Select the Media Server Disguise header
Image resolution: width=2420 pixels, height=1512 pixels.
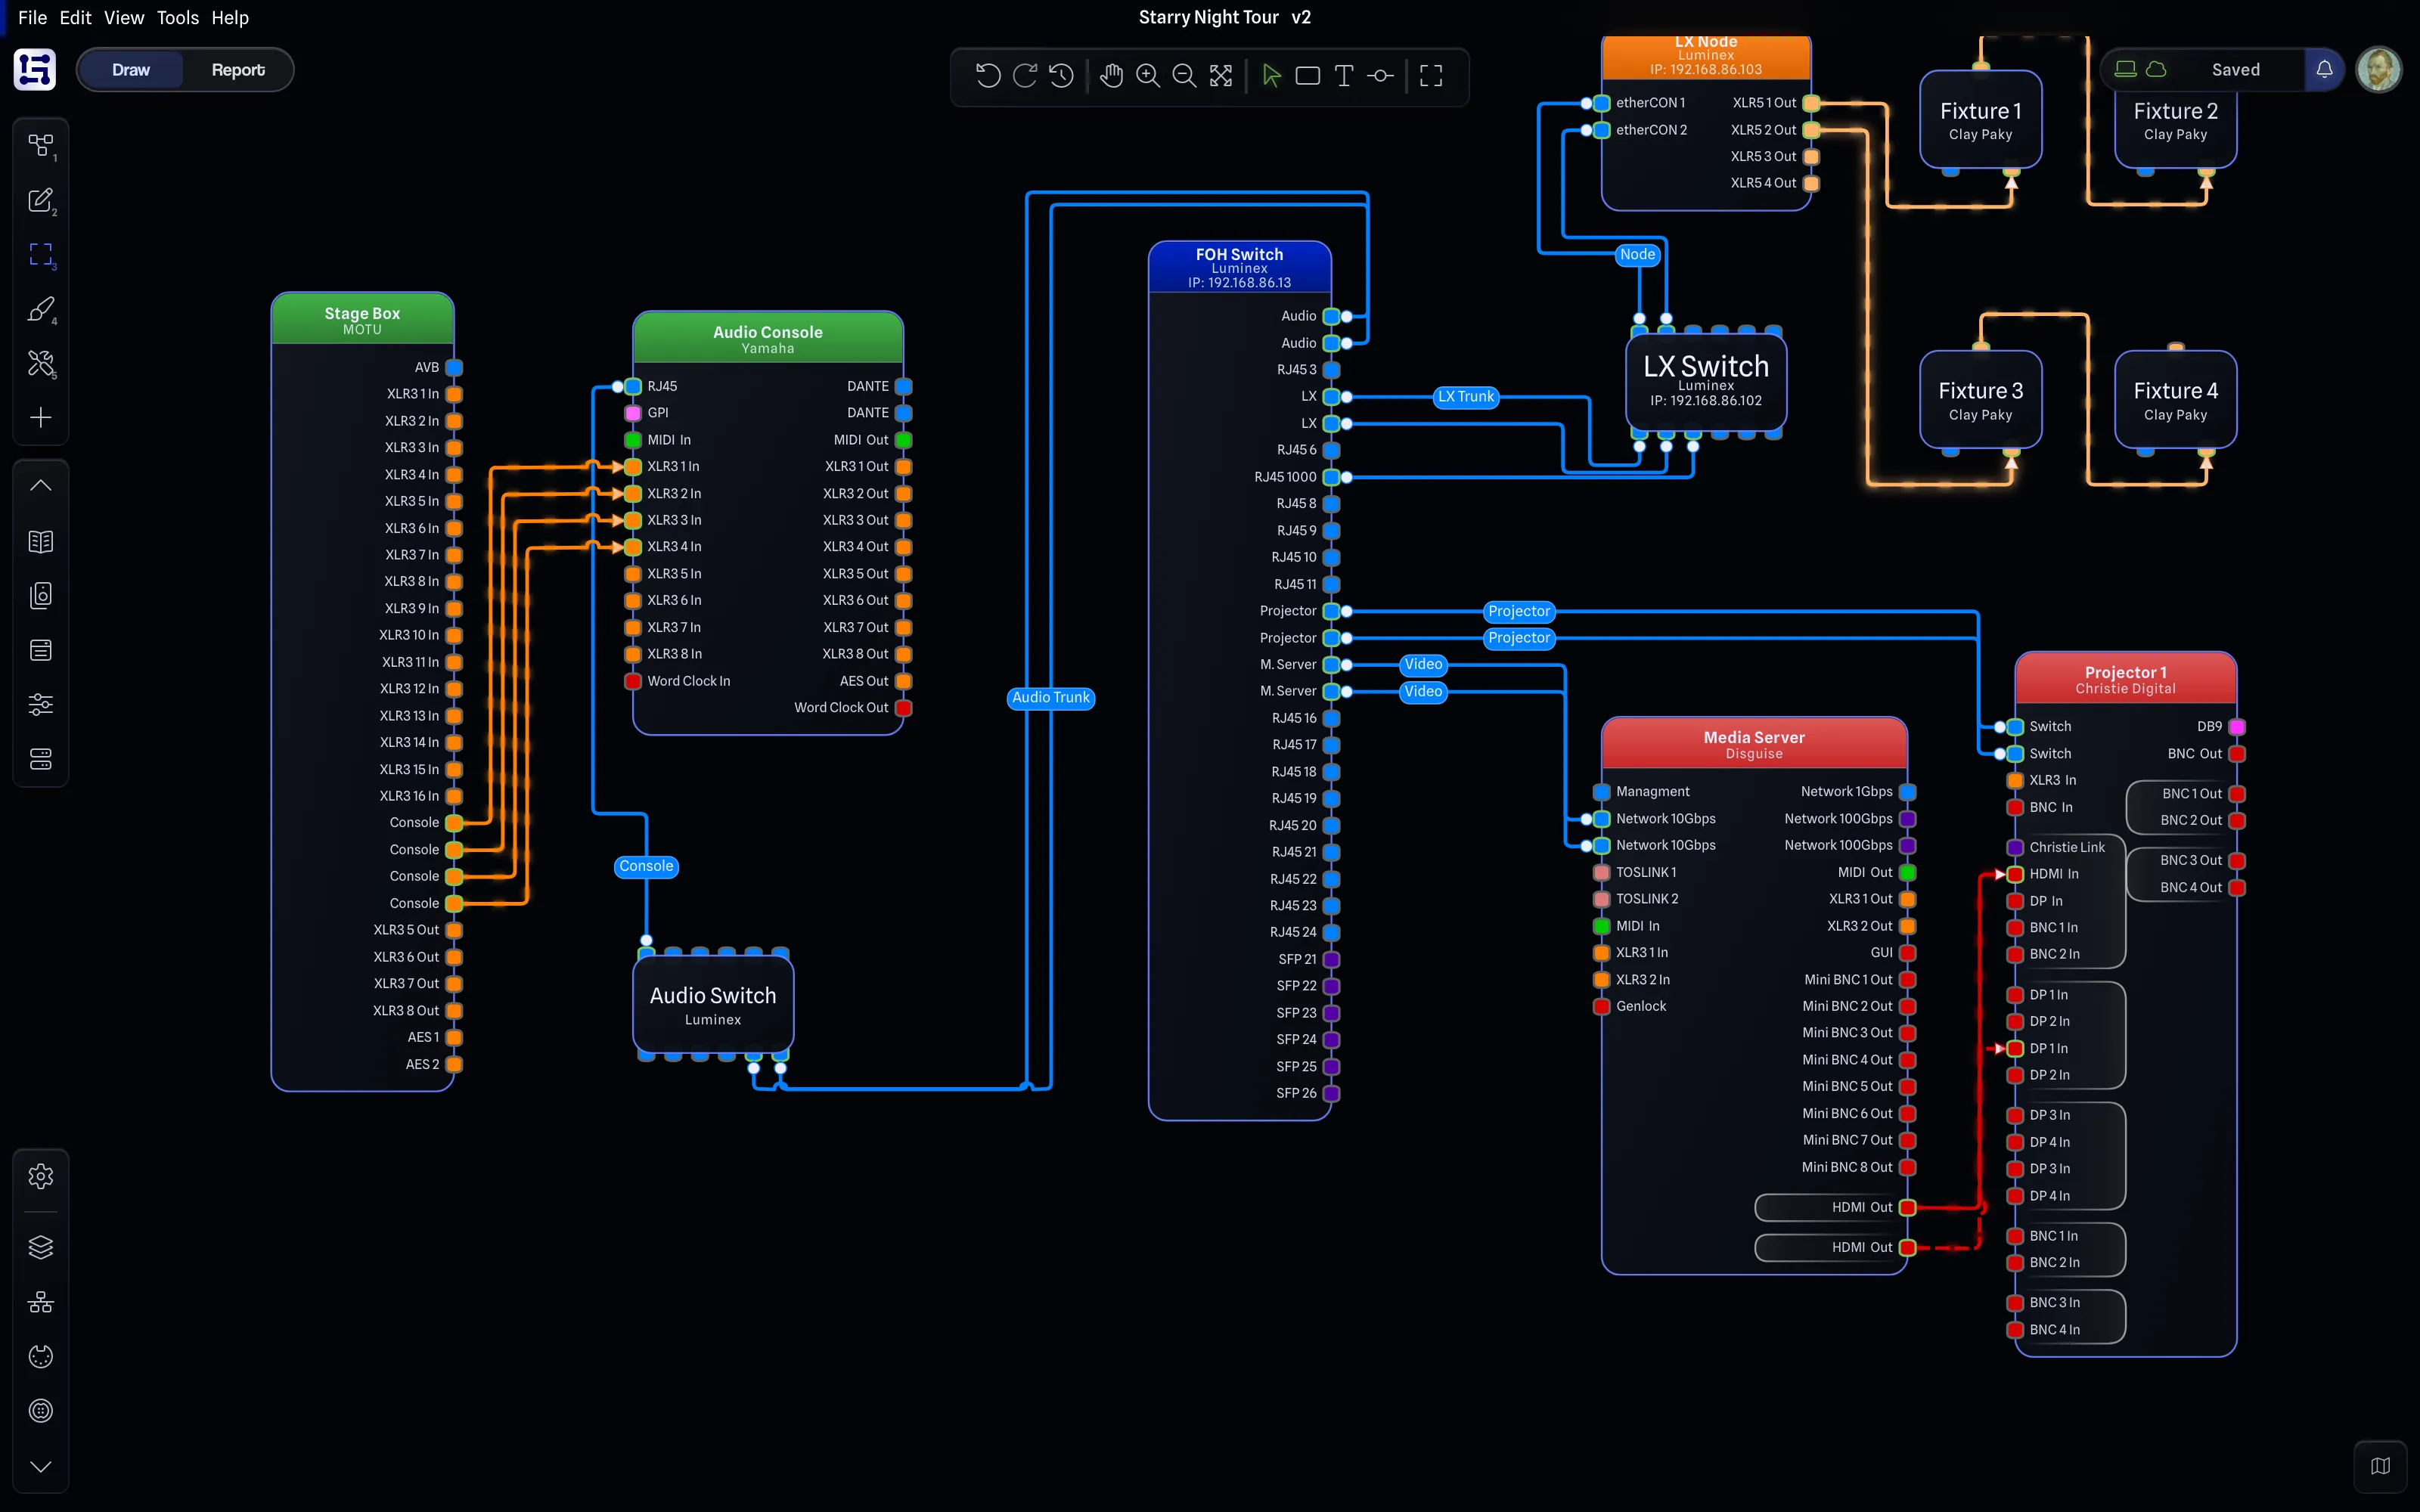pyautogui.click(x=1754, y=743)
